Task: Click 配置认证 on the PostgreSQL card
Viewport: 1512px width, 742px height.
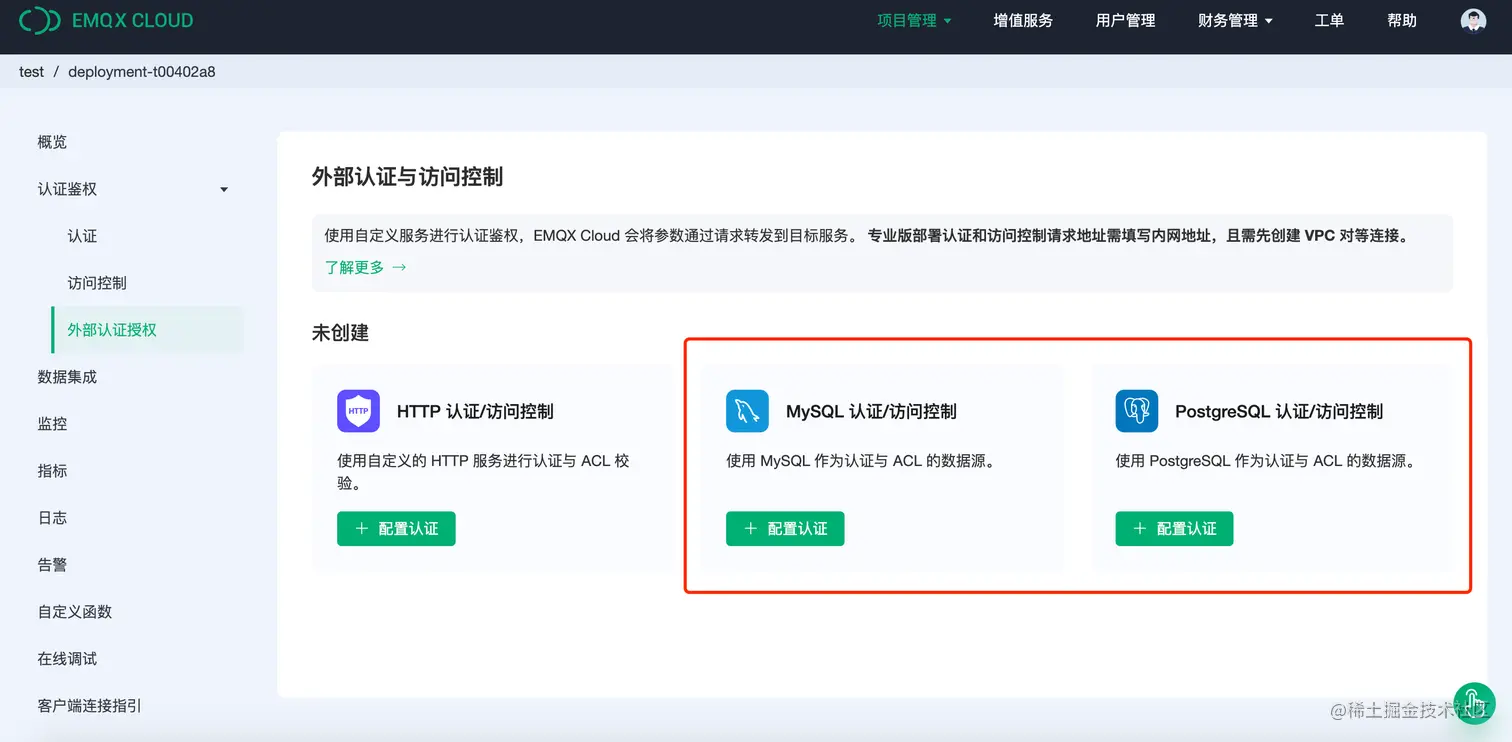Action: point(1174,528)
